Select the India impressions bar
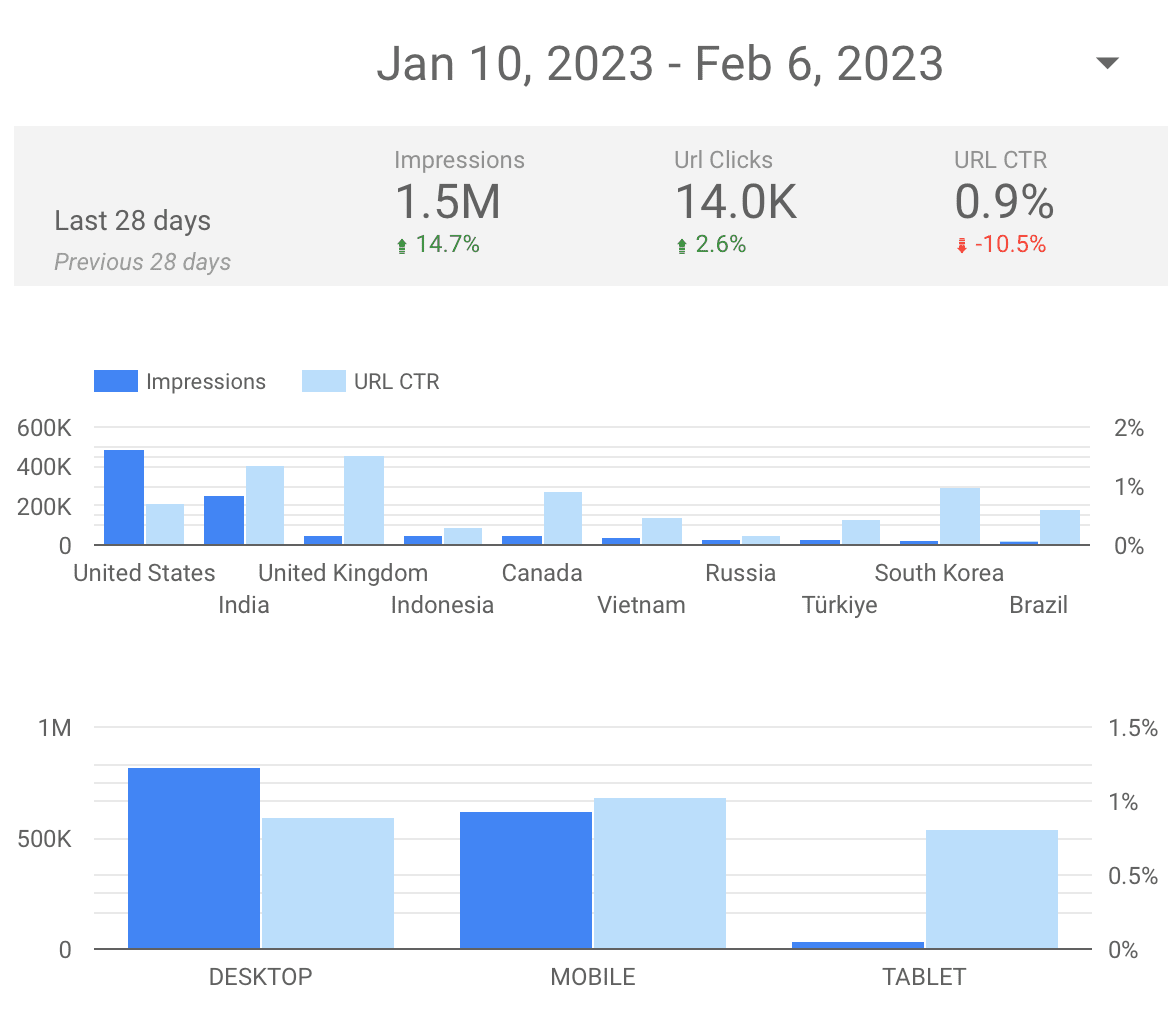This screenshot has height=1024, width=1168. (x=224, y=520)
